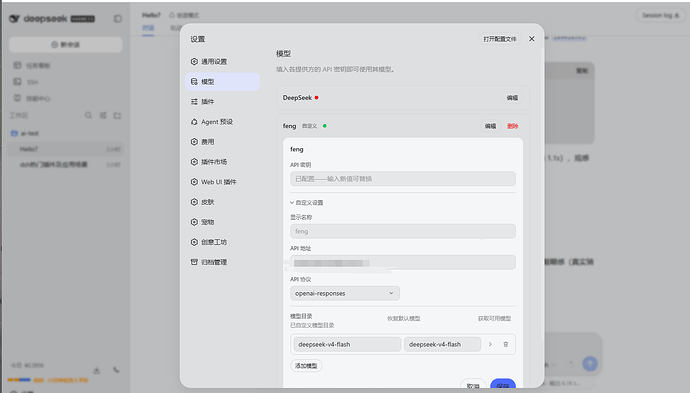The height and width of the screenshot is (393, 690).
Task: Click the new folder icon in workspace header
Action: click(117, 115)
